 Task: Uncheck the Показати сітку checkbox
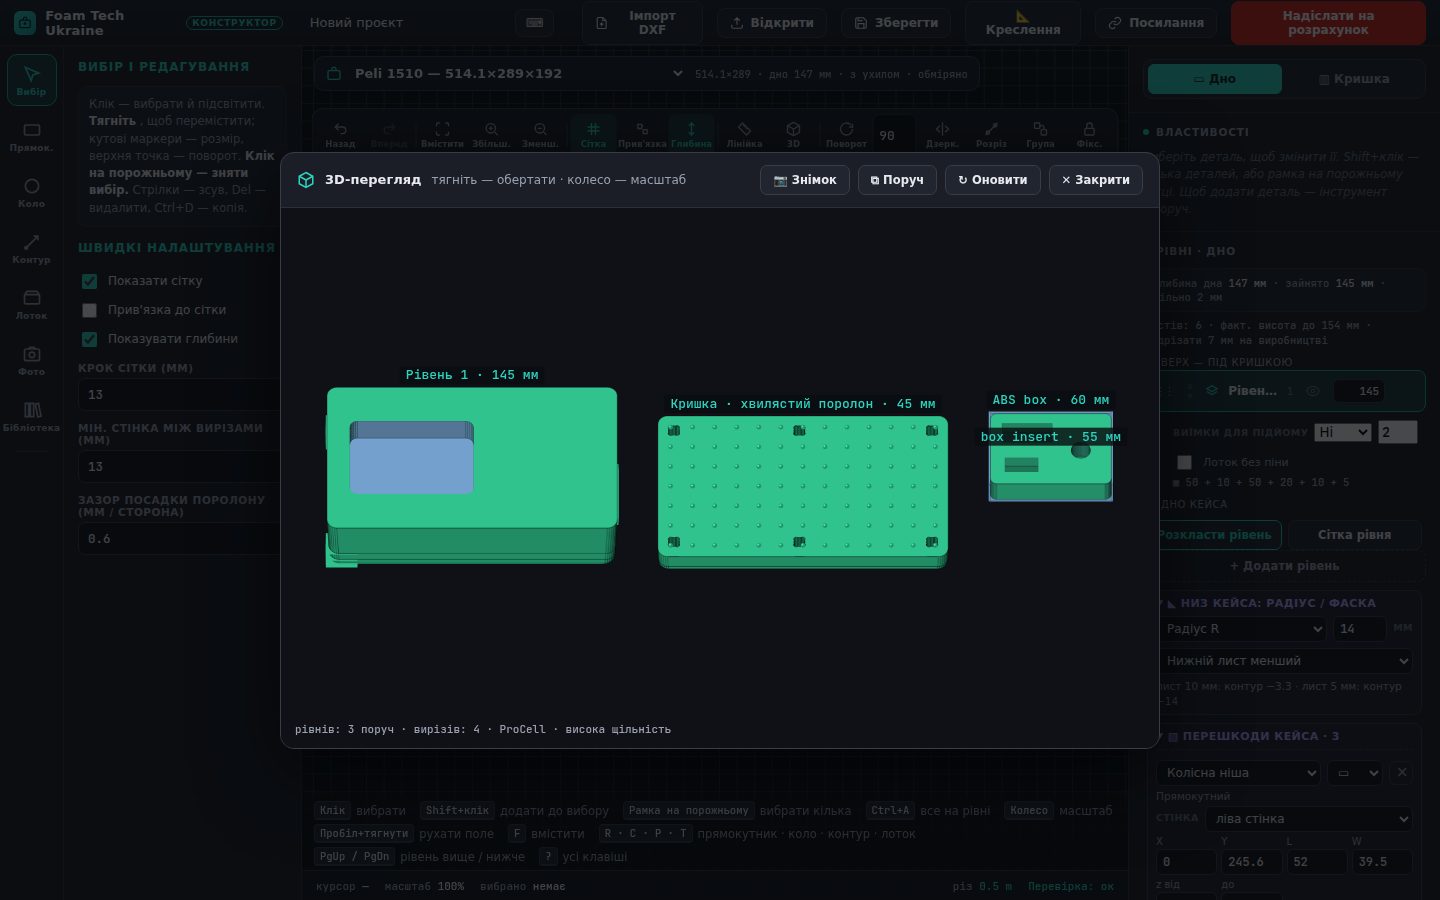[89, 281]
